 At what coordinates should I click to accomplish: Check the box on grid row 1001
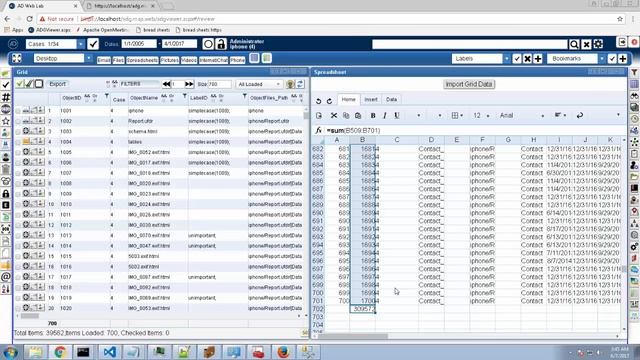[18, 111]
